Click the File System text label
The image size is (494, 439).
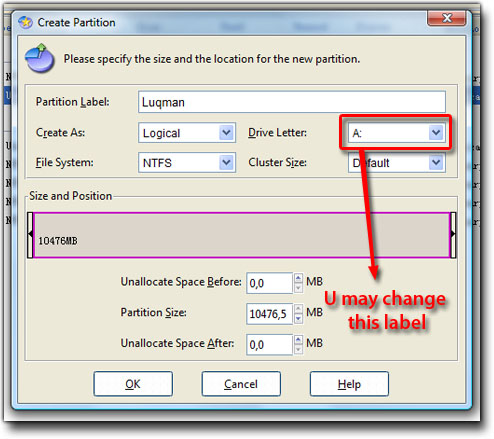pyautogui.click(x=65, y=163)
